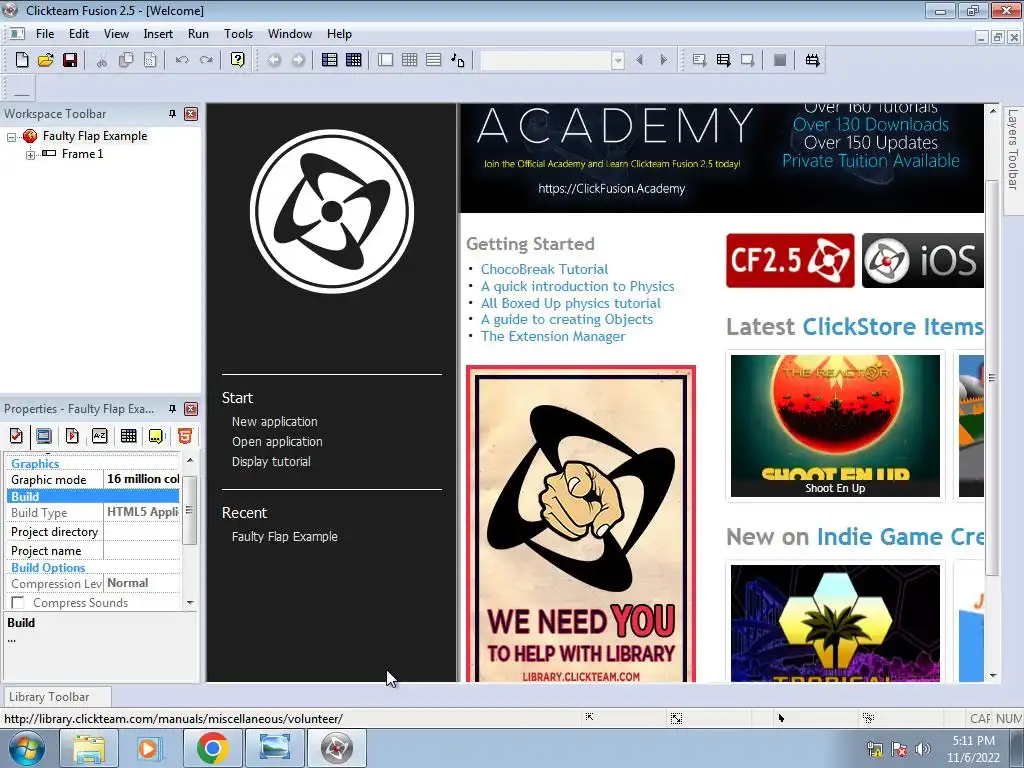Click the Undo arrow icon

click(x=182, y=60)
